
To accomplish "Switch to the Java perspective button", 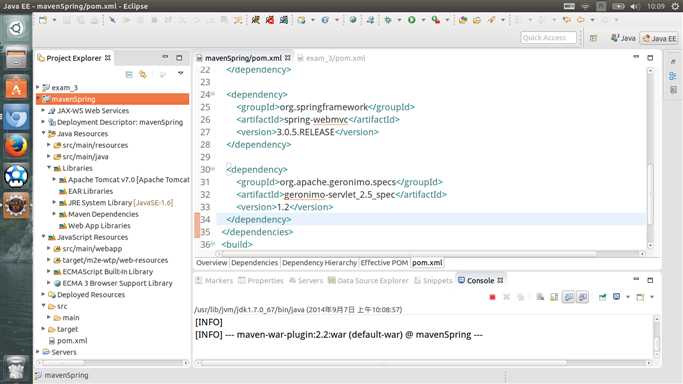I will click(x=623, y=38).
